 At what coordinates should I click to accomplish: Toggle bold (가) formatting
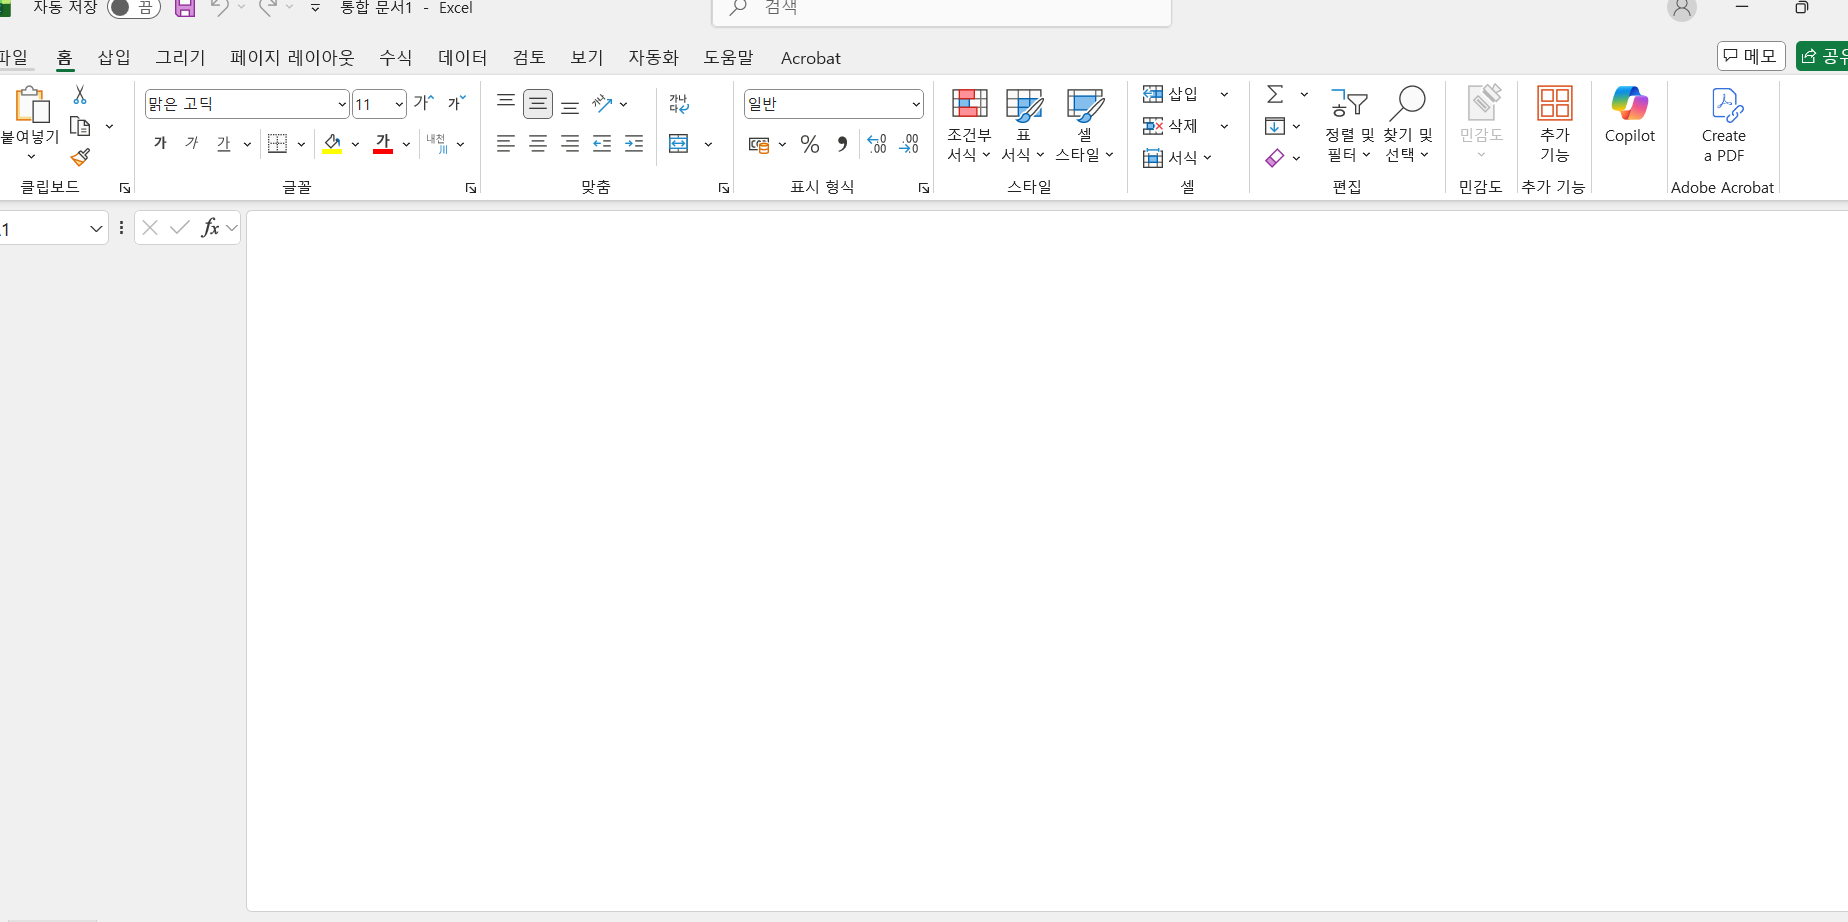[x=160, y=144]
